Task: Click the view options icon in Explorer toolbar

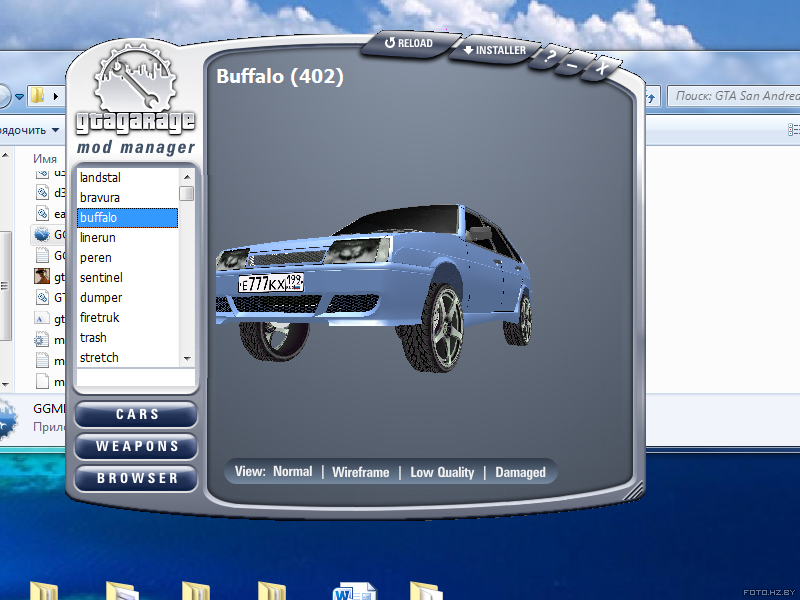Action: 793,130
